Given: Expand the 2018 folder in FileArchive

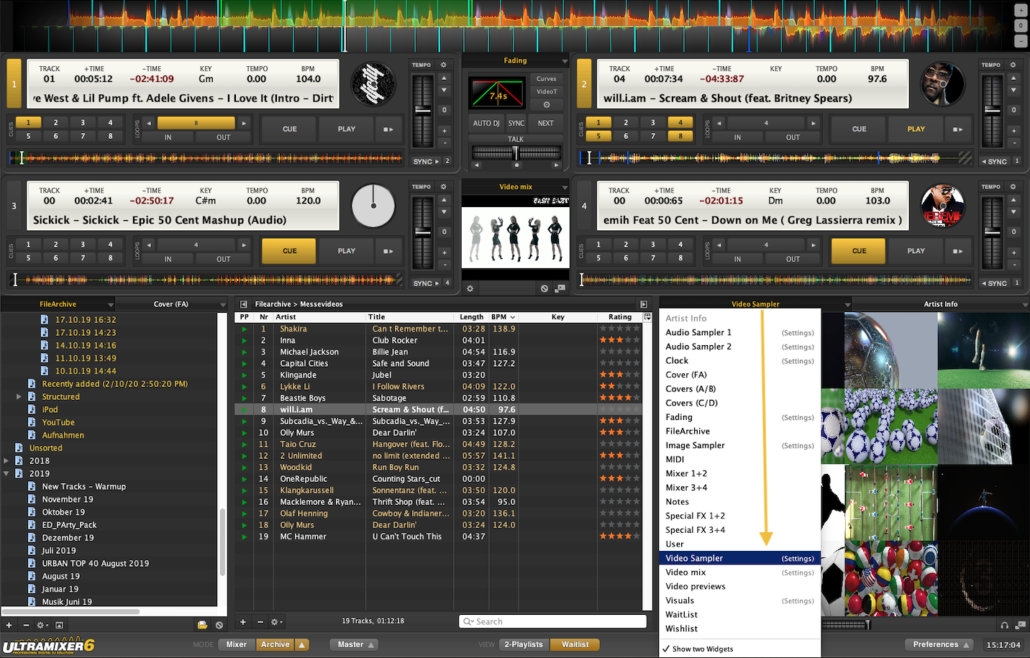Looking at the screenshot, I should click(7, 461).
